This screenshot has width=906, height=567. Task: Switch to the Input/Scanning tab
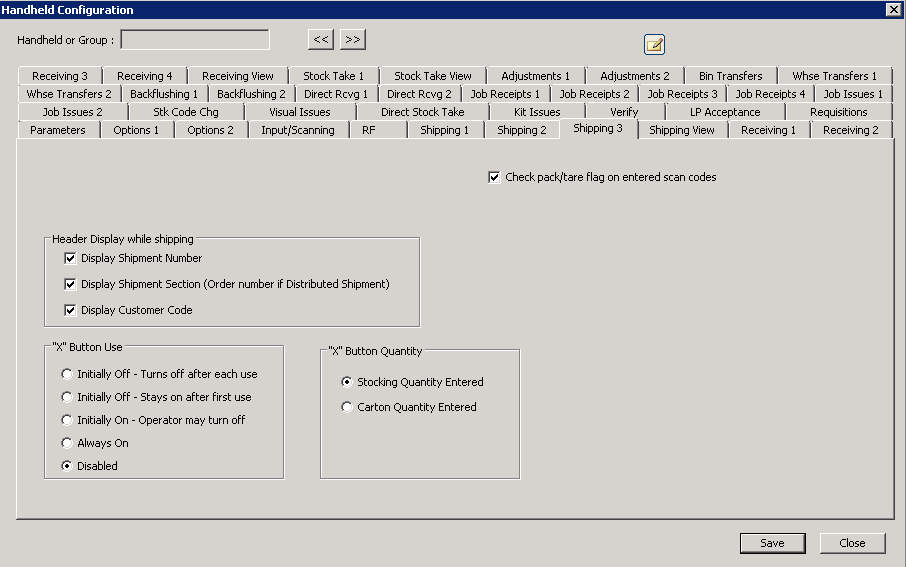tap(297, 130)
